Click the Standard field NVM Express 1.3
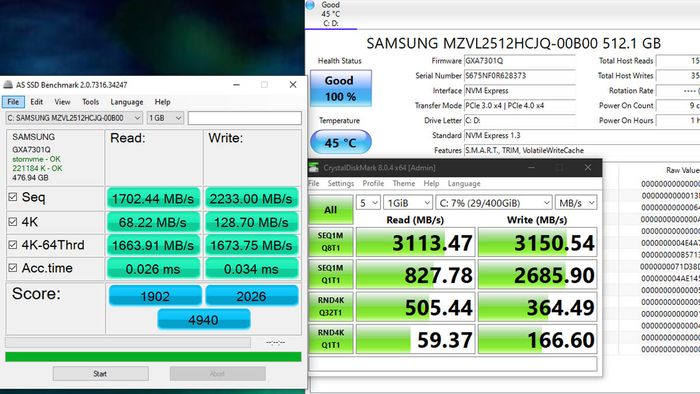The image size is (700, 394). 582,135
